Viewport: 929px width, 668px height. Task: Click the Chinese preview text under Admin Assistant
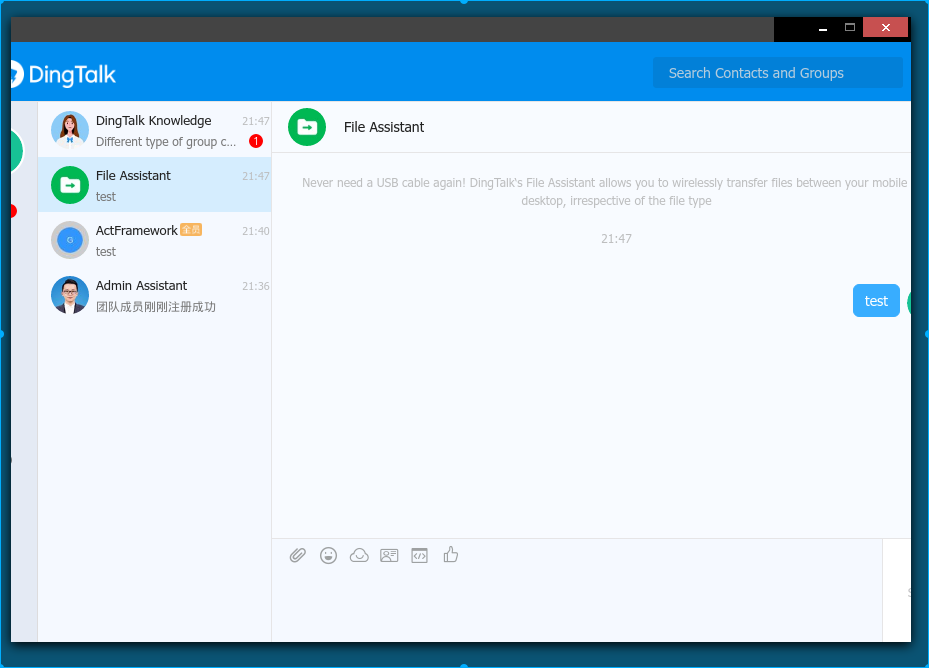click(x=156, y=307)
